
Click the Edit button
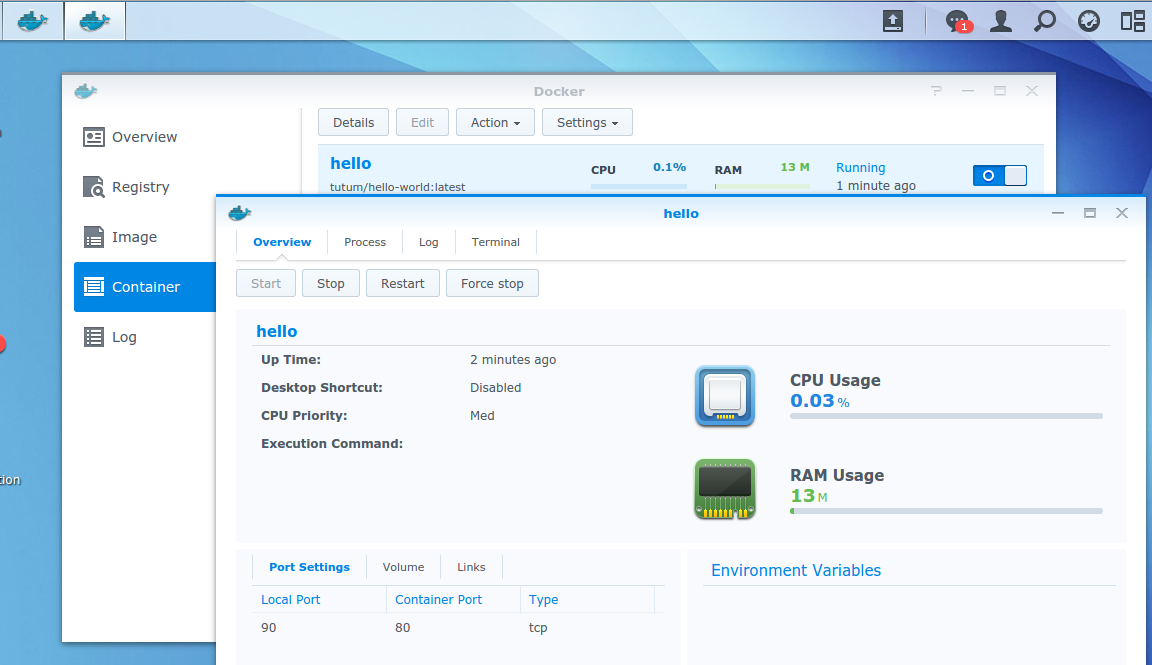pos(422,123)
